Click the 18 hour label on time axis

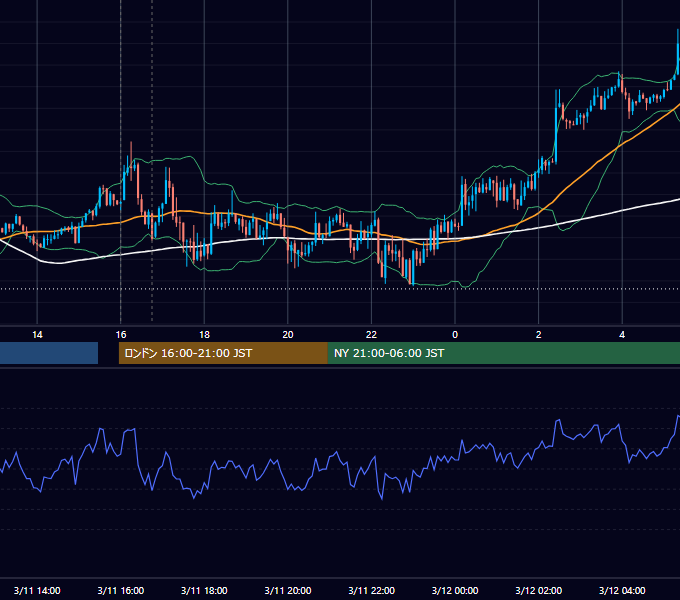point(204,335)
